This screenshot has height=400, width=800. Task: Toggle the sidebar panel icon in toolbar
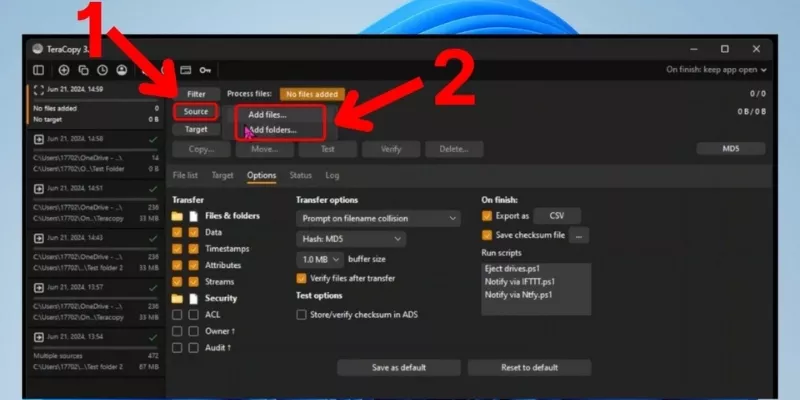click(38, 70)
